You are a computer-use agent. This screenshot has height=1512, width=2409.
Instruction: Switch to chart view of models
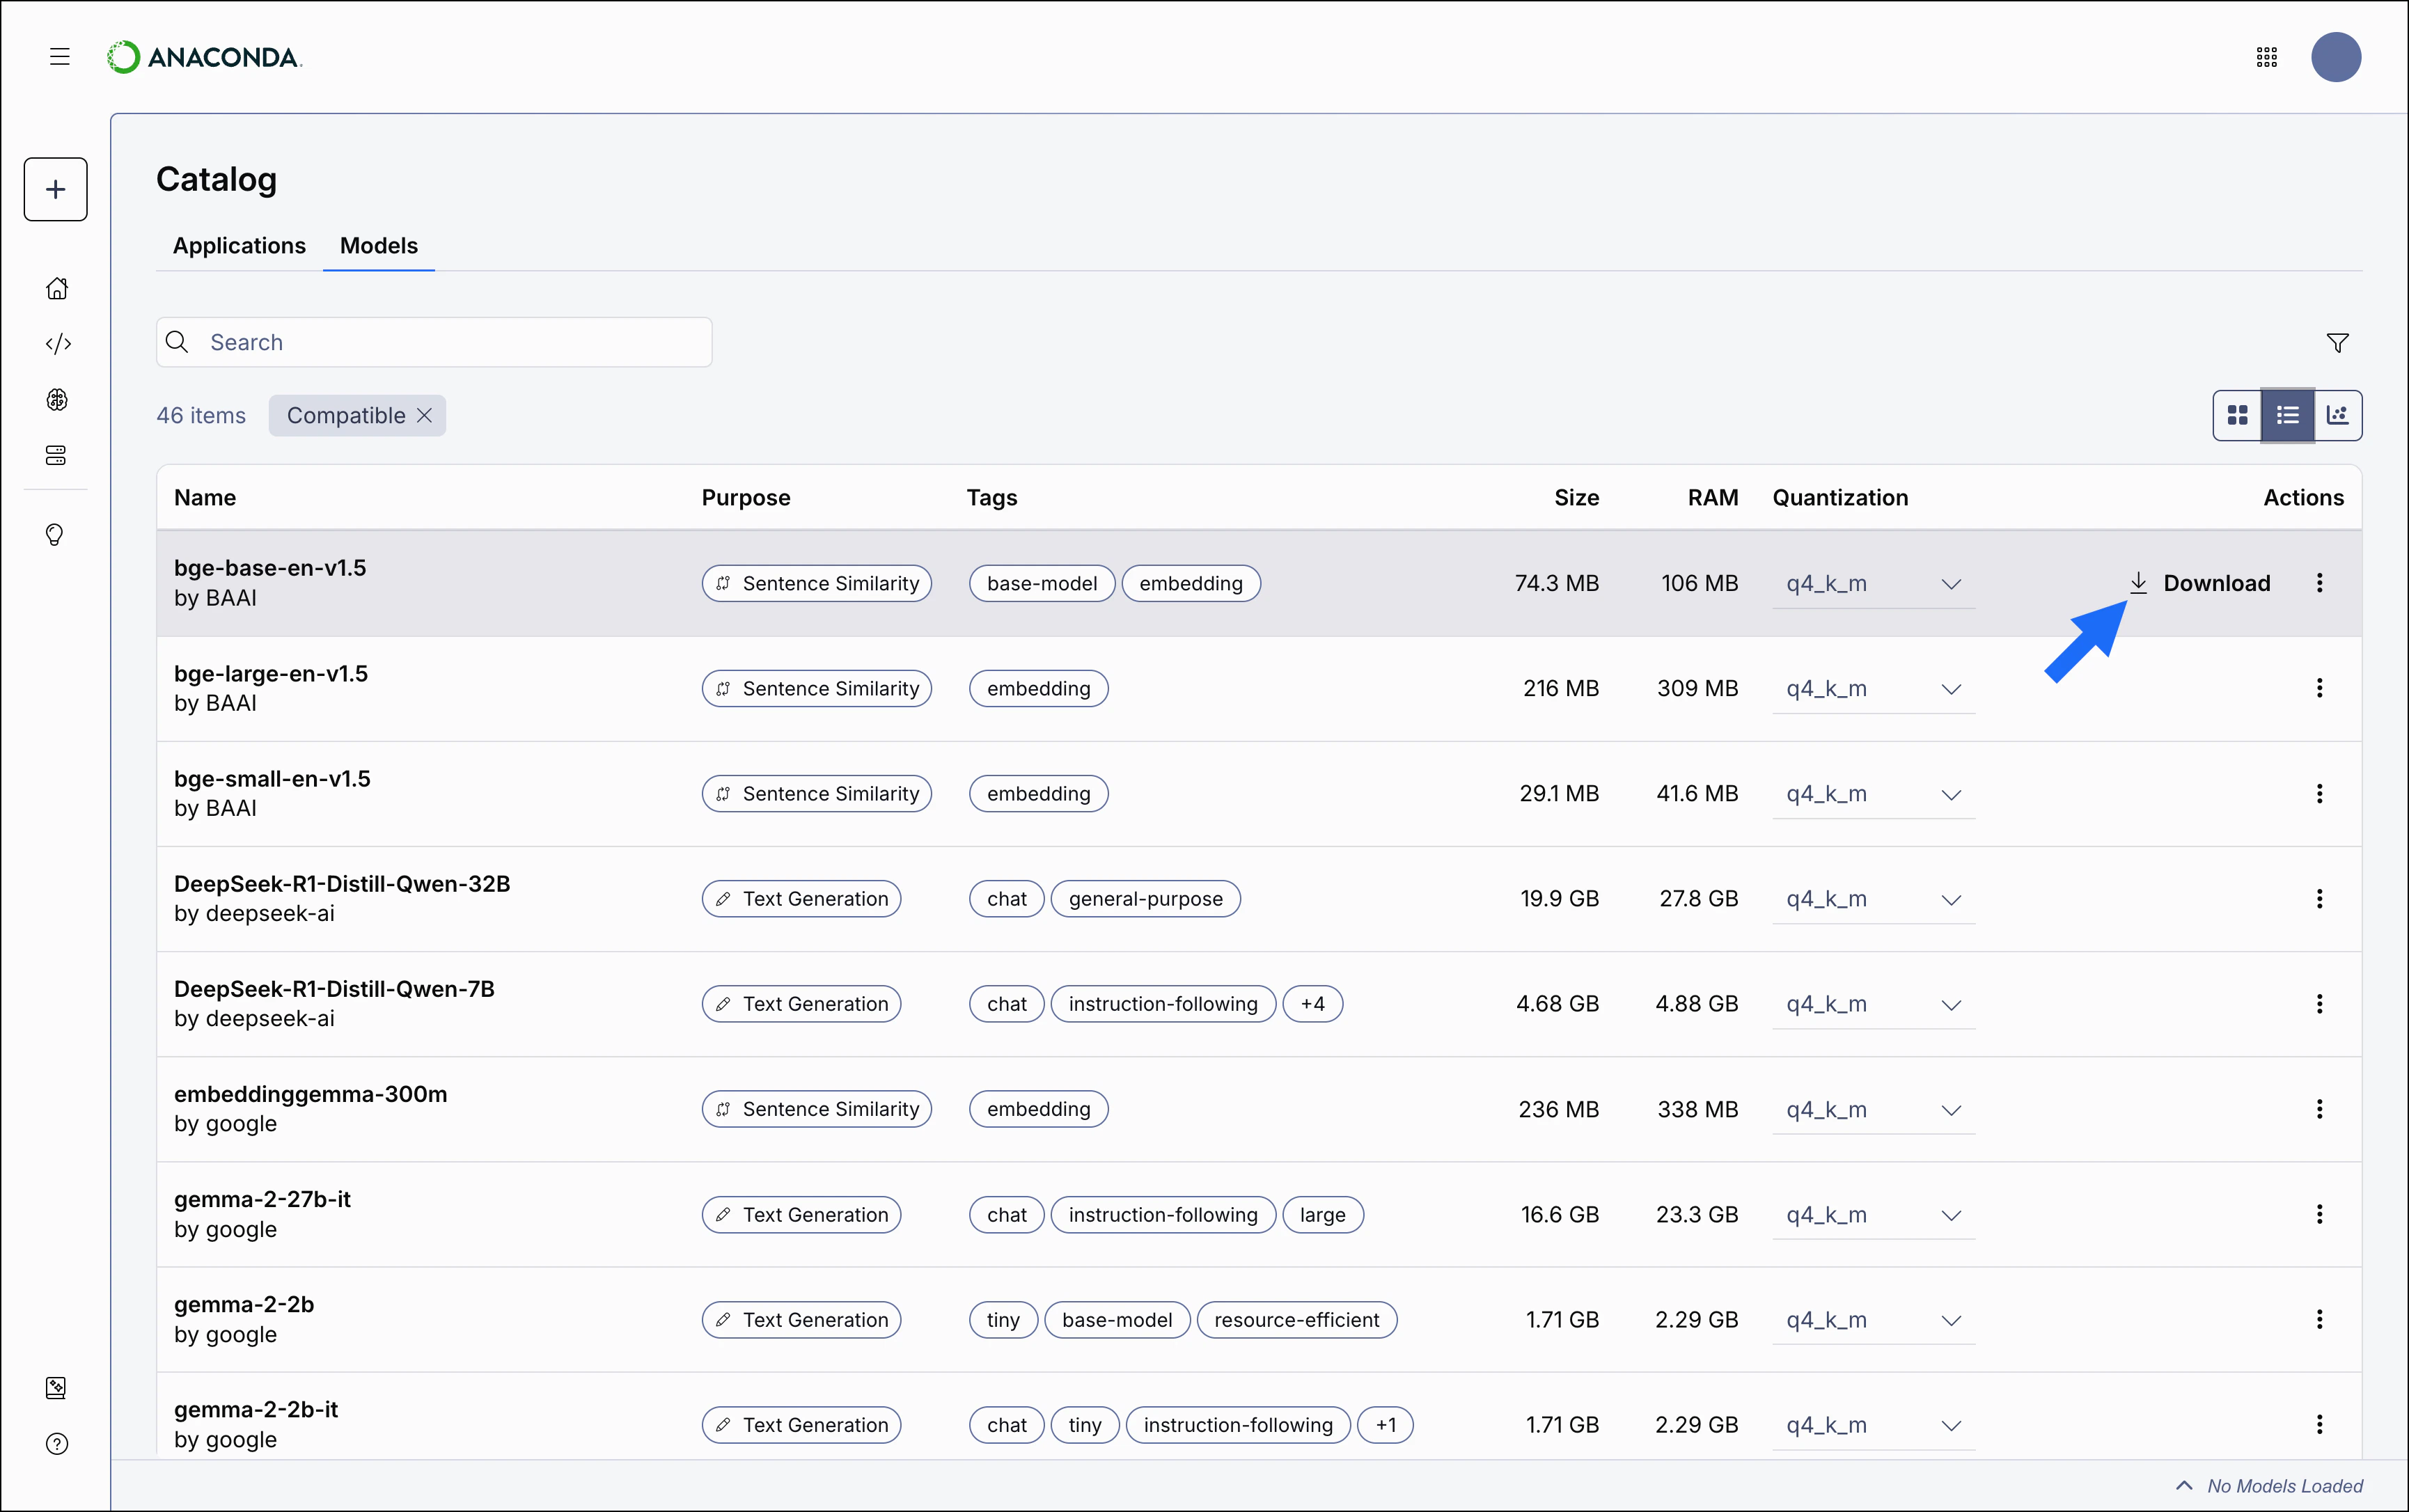2338,414
